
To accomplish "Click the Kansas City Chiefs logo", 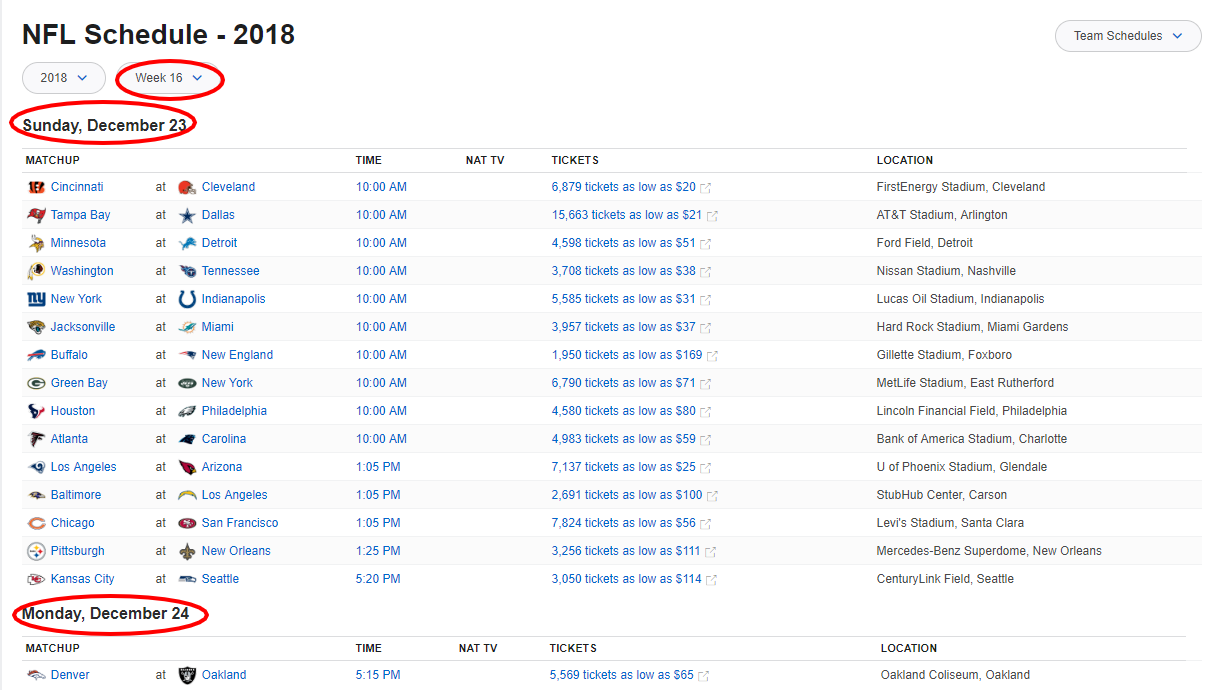I will point(36,579).
